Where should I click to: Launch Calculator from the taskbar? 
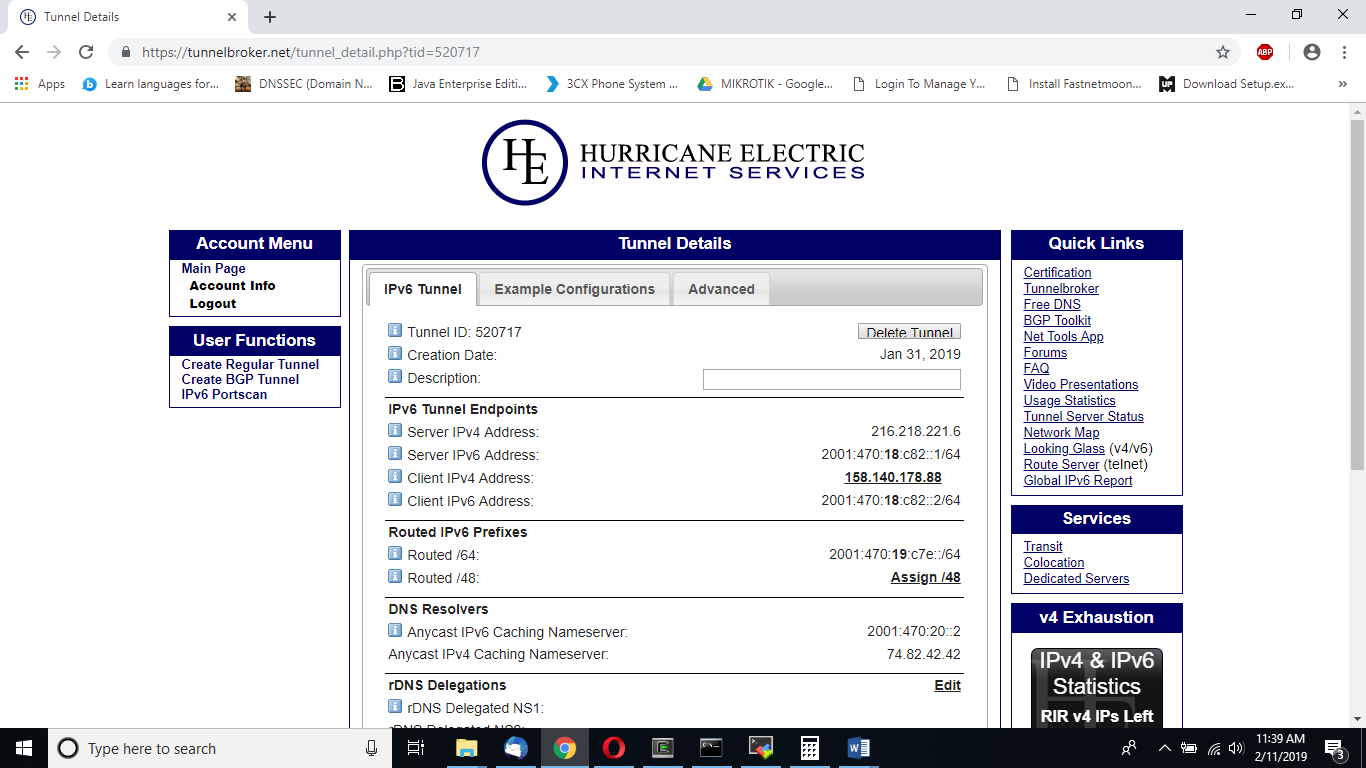[x=810, y=748]
